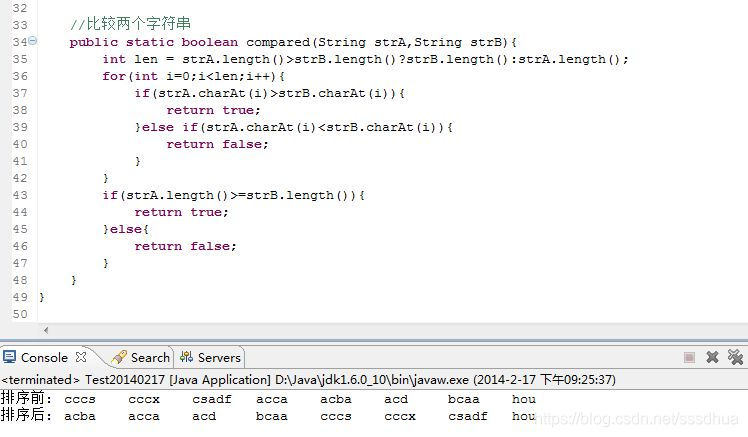Screen dimensions: 748x437
Task: Click 'int len' declaration on line 35
Action: (x=130, y=59)
